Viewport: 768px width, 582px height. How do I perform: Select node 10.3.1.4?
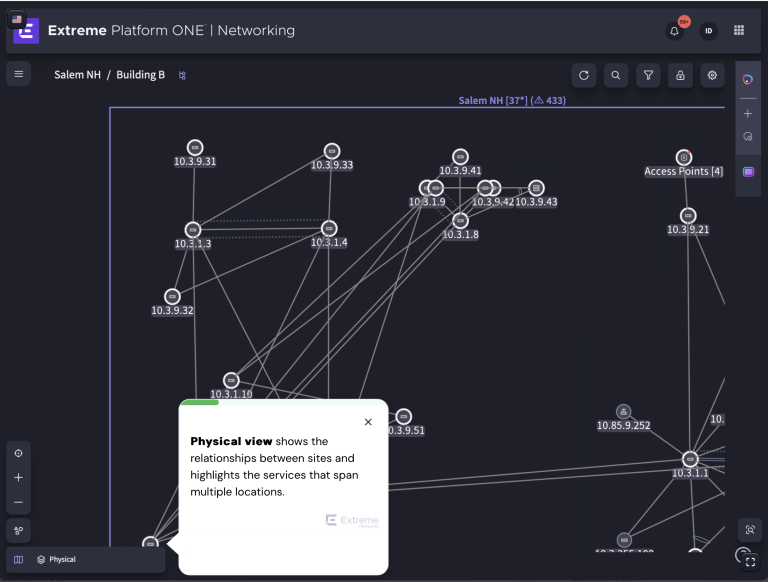tap(329, 228)
